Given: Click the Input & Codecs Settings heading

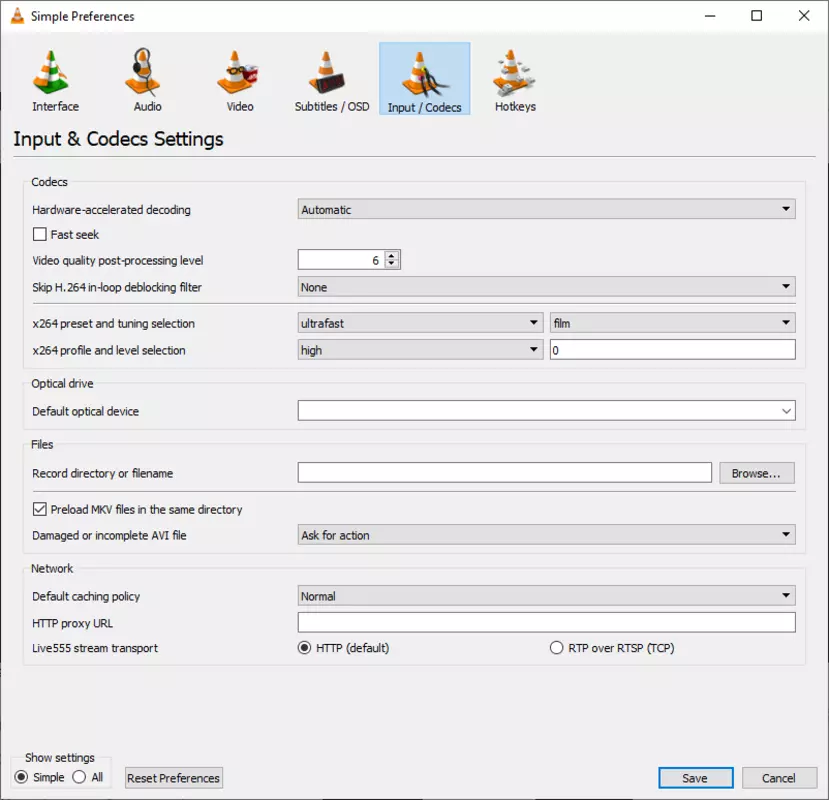Looking at the screenshot, I should (118, 139).
